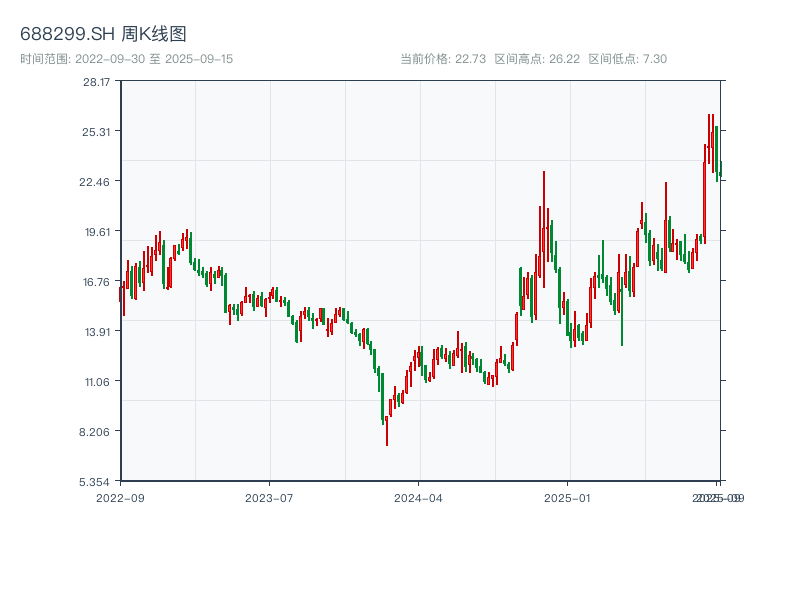Viewport: 800px width, 600px height.
Task: Select the 2023-07 date axis label
Action: click(269, 497)
